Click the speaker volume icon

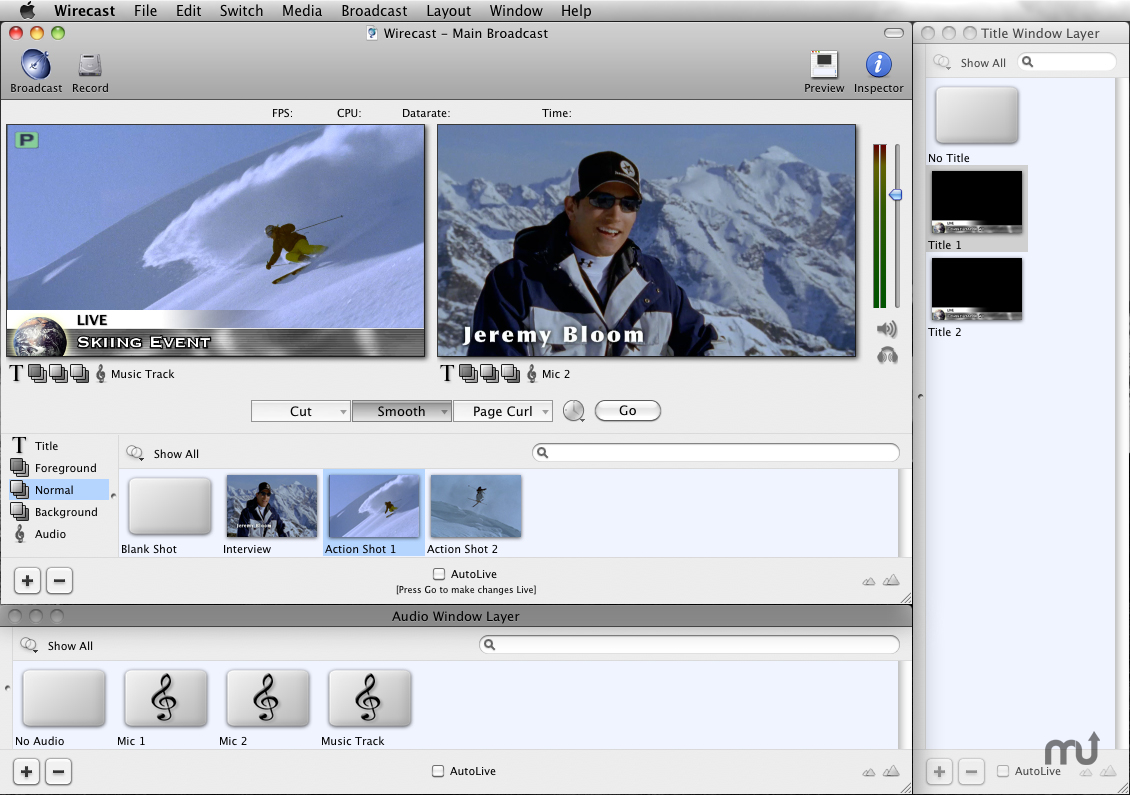coord(887,329)
